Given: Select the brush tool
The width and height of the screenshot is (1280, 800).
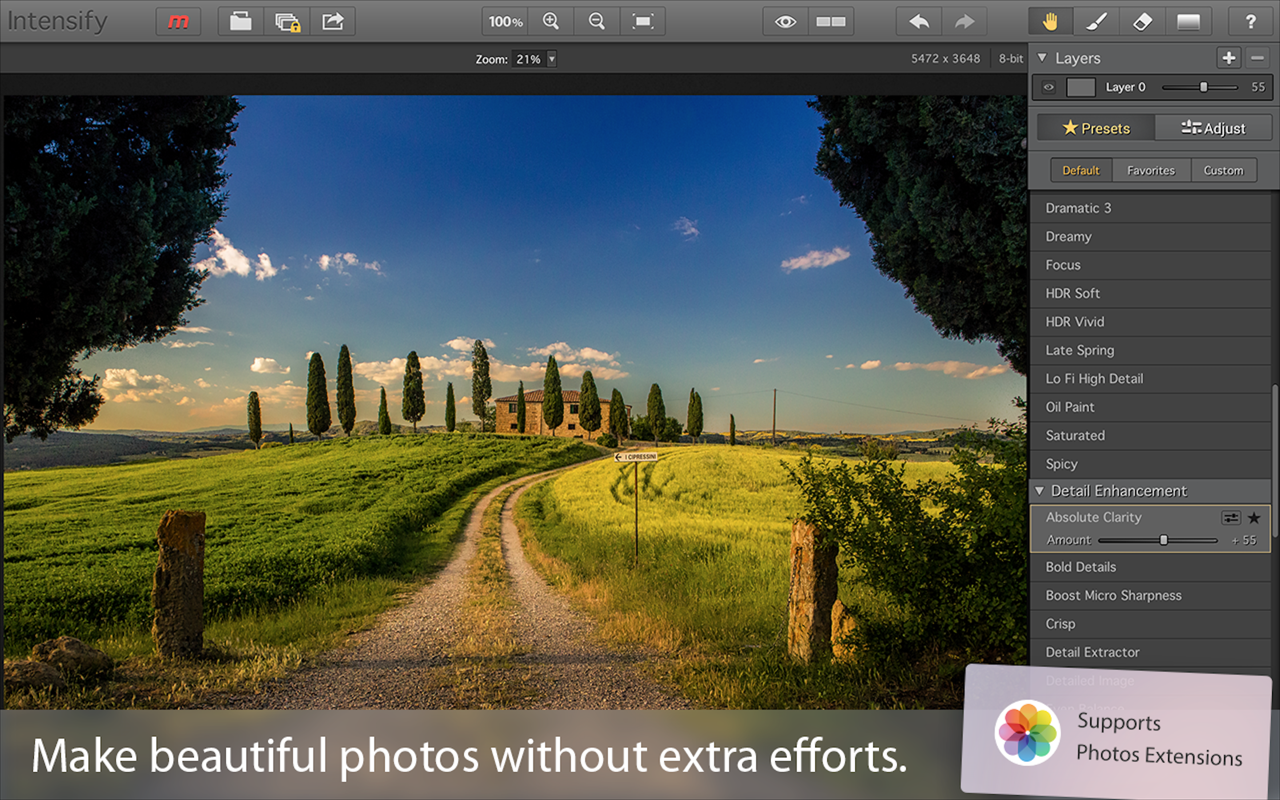Looking at the screenshot, I should pyautogui.click(x=1097, y=21).
